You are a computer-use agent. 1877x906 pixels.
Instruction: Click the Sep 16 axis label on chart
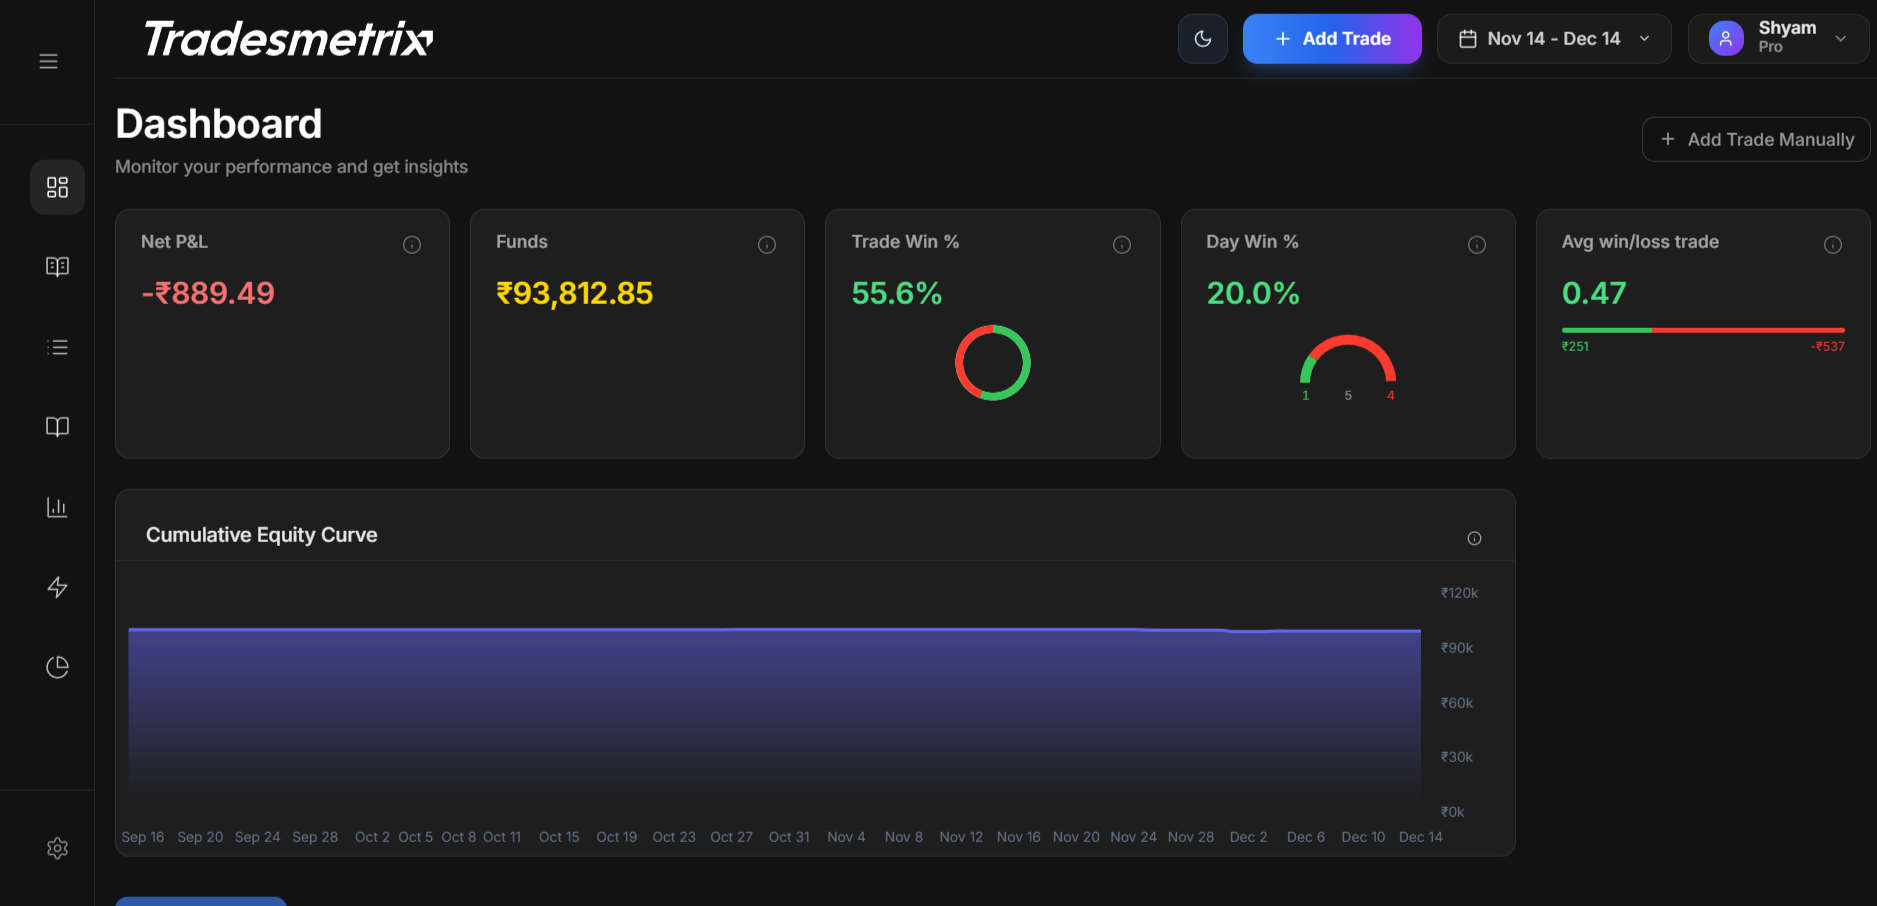[143, 837]
